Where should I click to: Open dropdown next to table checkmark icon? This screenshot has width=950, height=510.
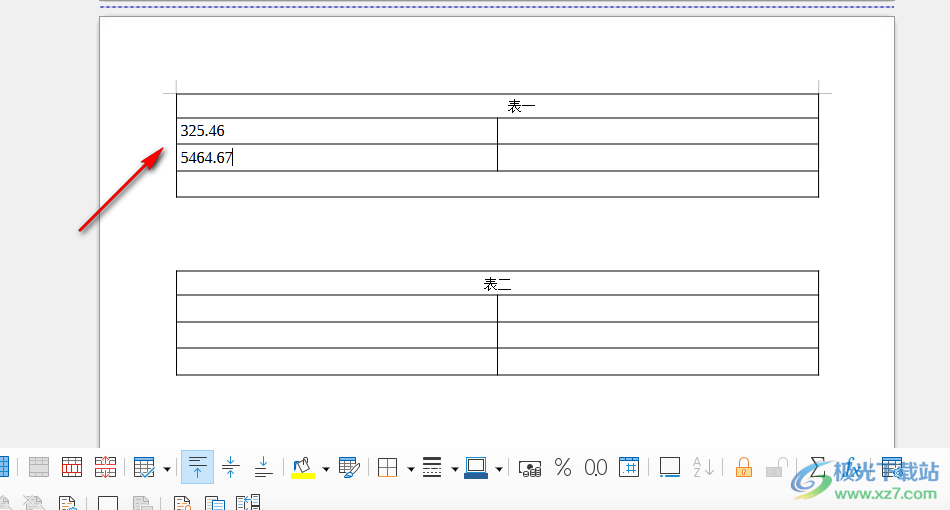(167, 469)
